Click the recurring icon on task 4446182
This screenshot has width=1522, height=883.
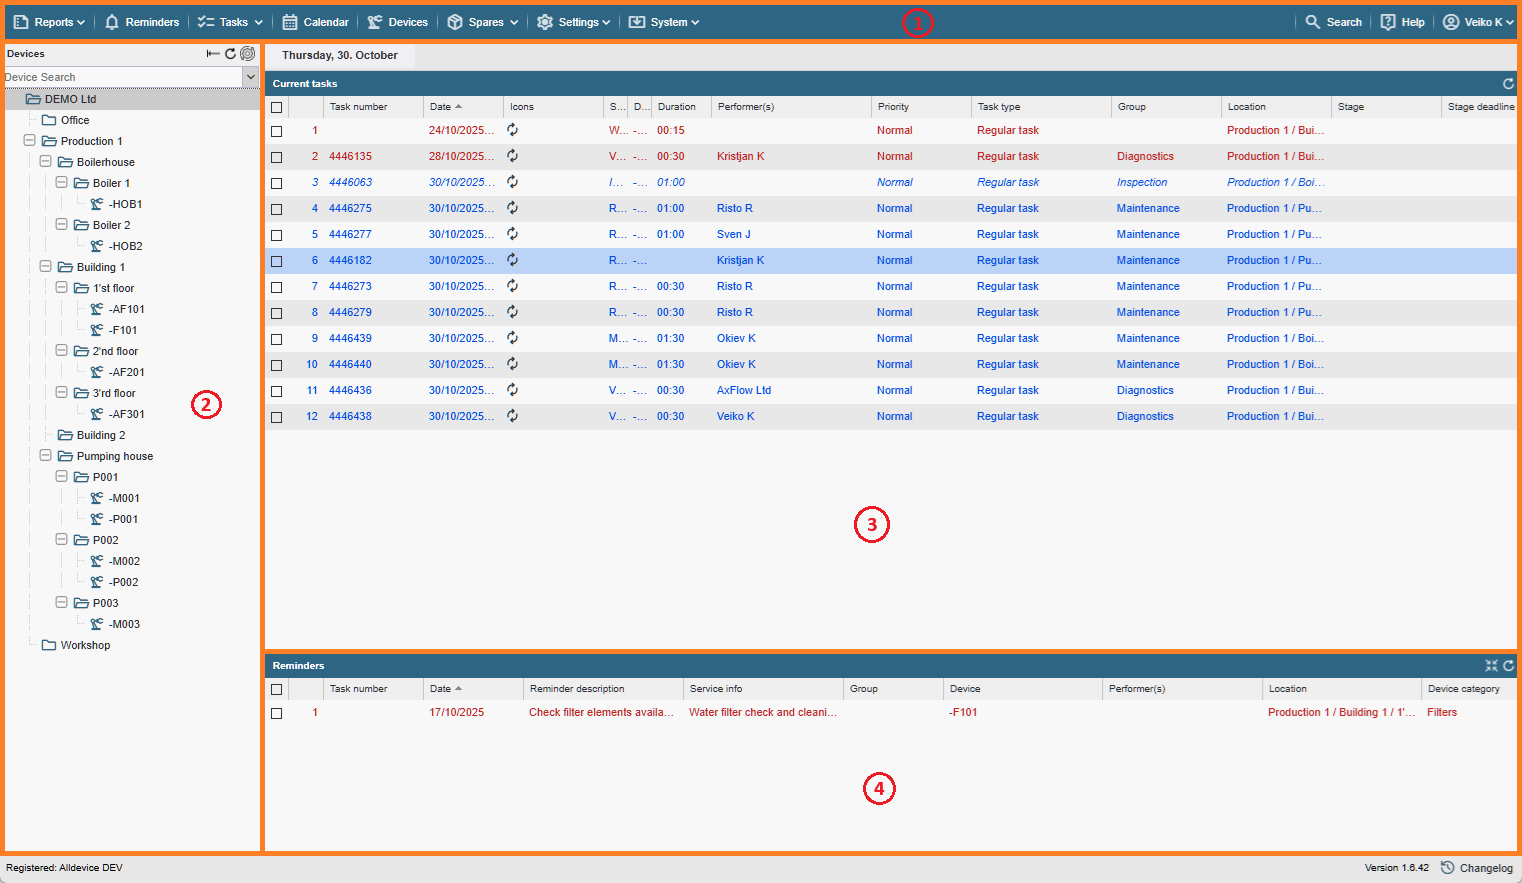512,260
